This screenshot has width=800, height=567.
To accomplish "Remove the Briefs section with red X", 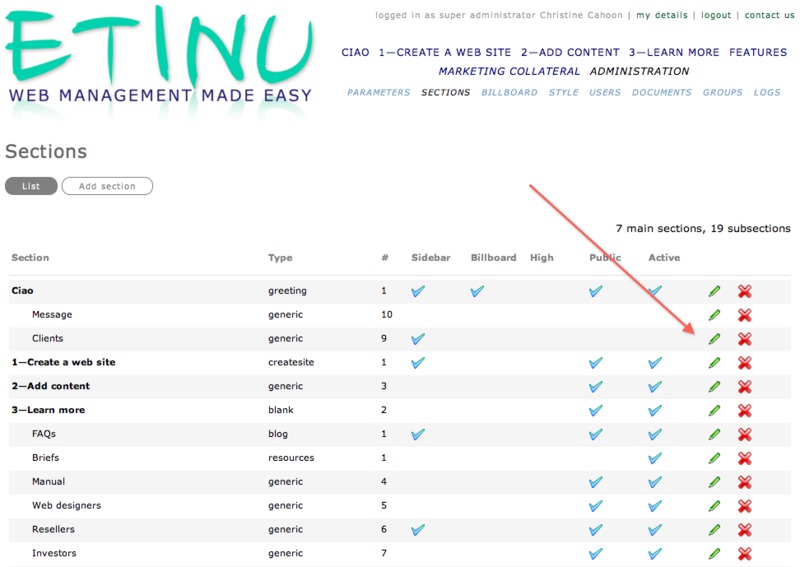I will tap(744, 458).
